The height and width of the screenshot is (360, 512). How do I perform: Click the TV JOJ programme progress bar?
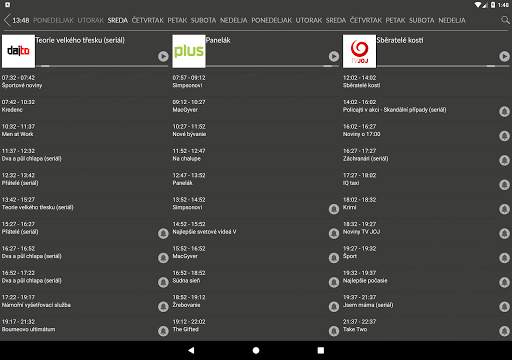pyautogui.click(x=443, y=66)
